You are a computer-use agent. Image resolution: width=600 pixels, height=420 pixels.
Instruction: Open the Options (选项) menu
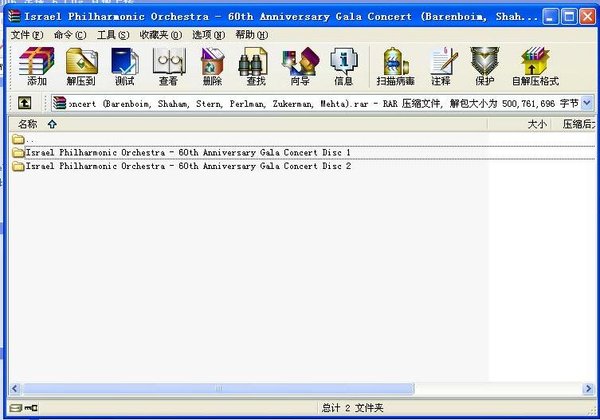pyautogui.click(x=209, y=35)
